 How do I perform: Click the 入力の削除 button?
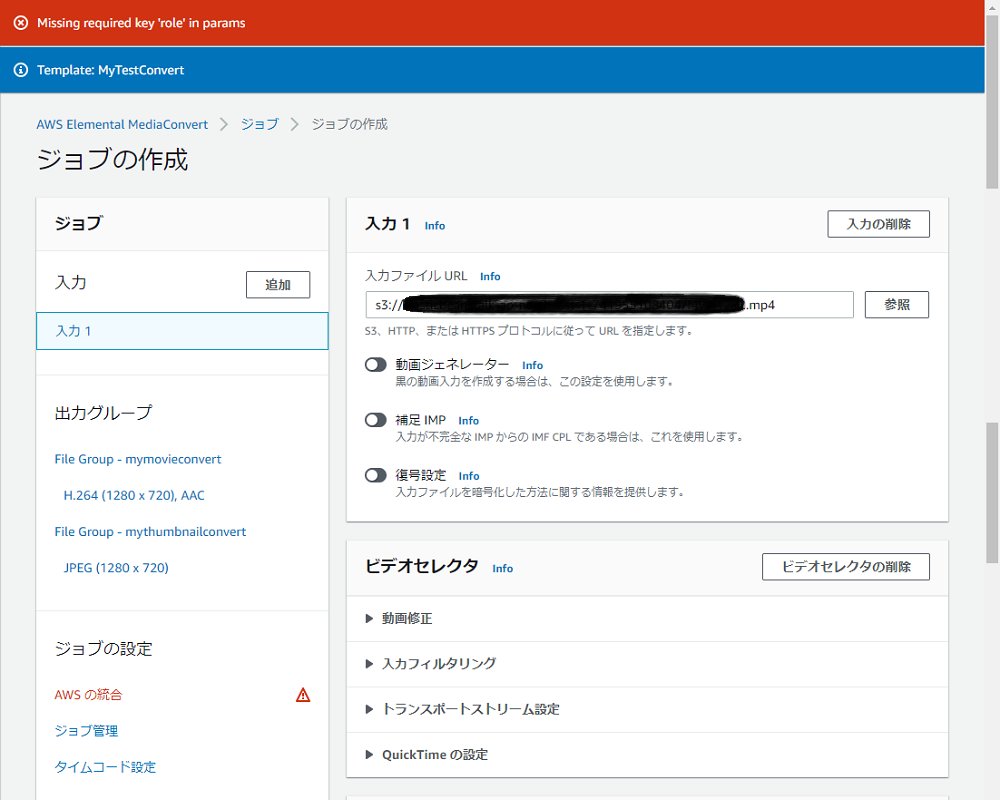[878, 224]
